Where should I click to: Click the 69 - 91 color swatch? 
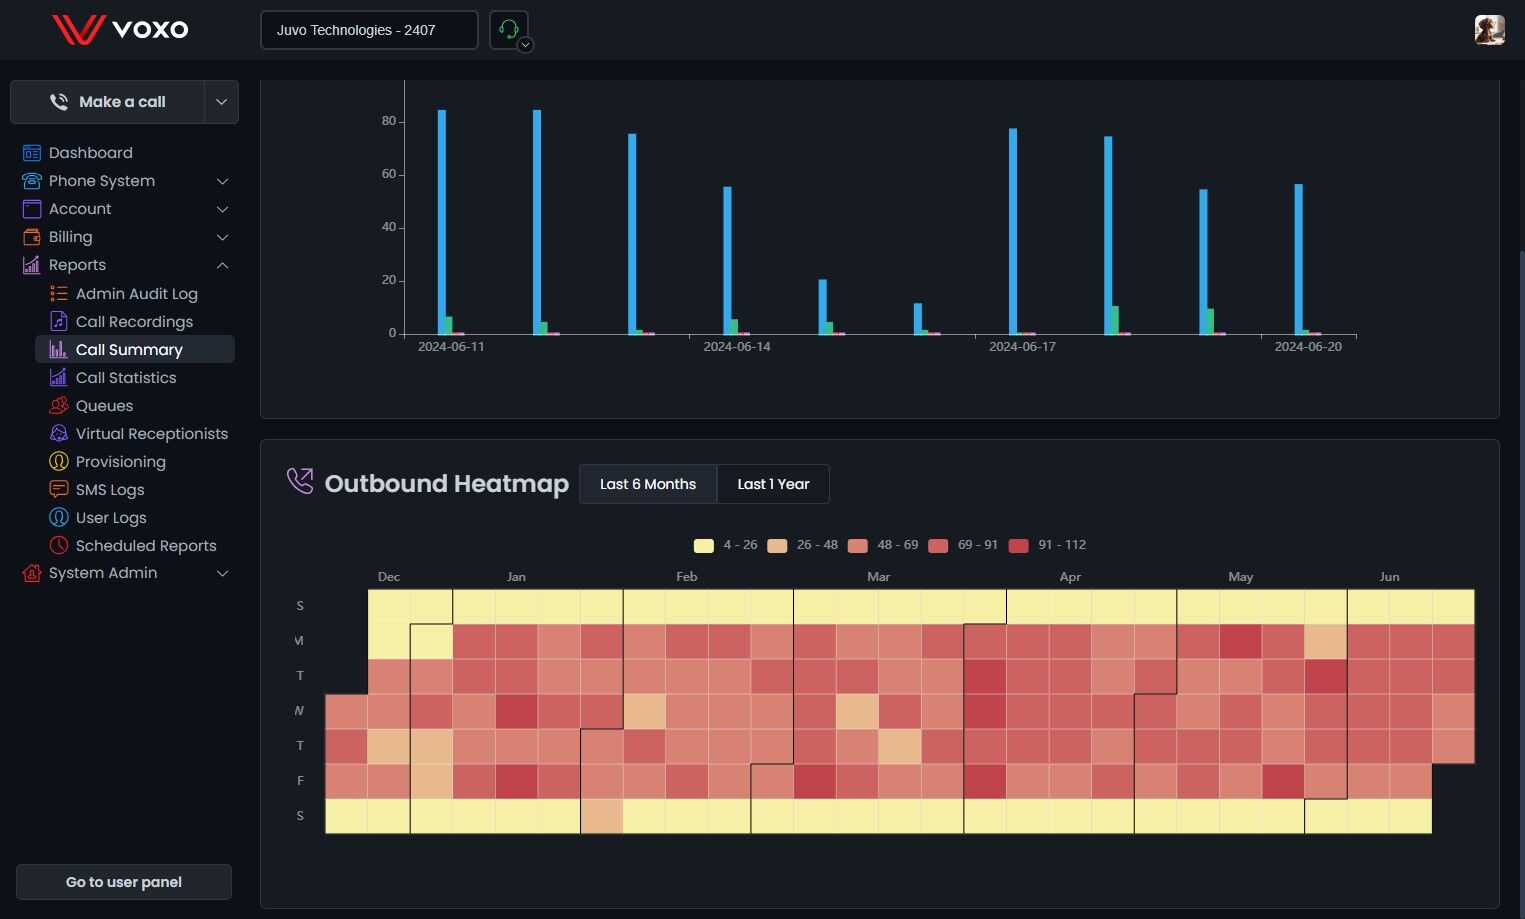pos(938,546)
